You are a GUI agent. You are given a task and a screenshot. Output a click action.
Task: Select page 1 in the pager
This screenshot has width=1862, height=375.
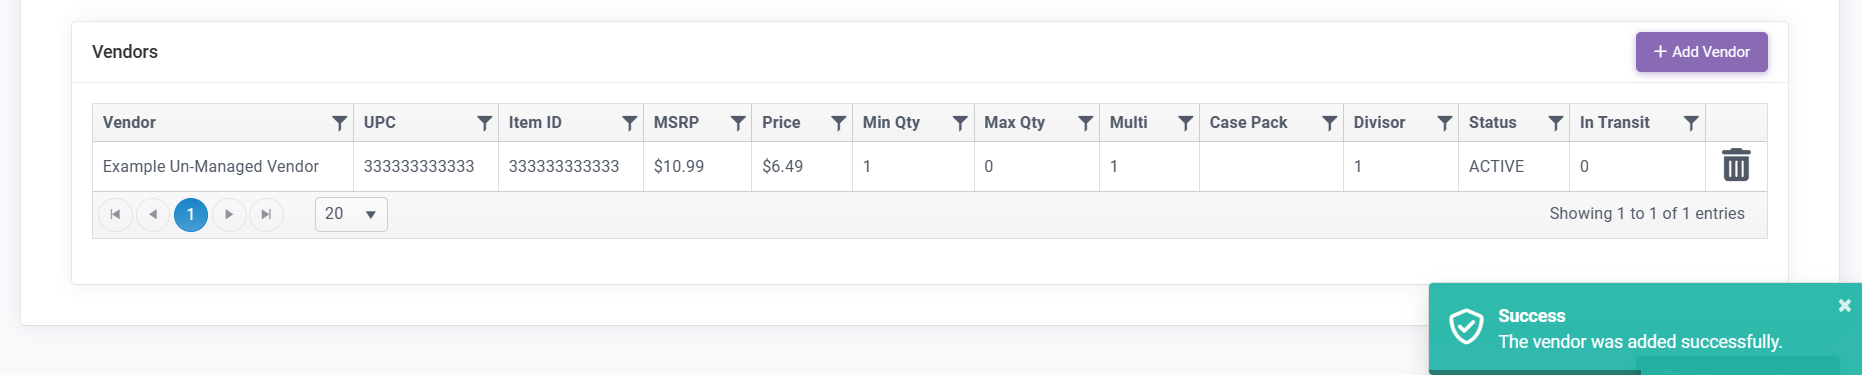pos(191,214)
